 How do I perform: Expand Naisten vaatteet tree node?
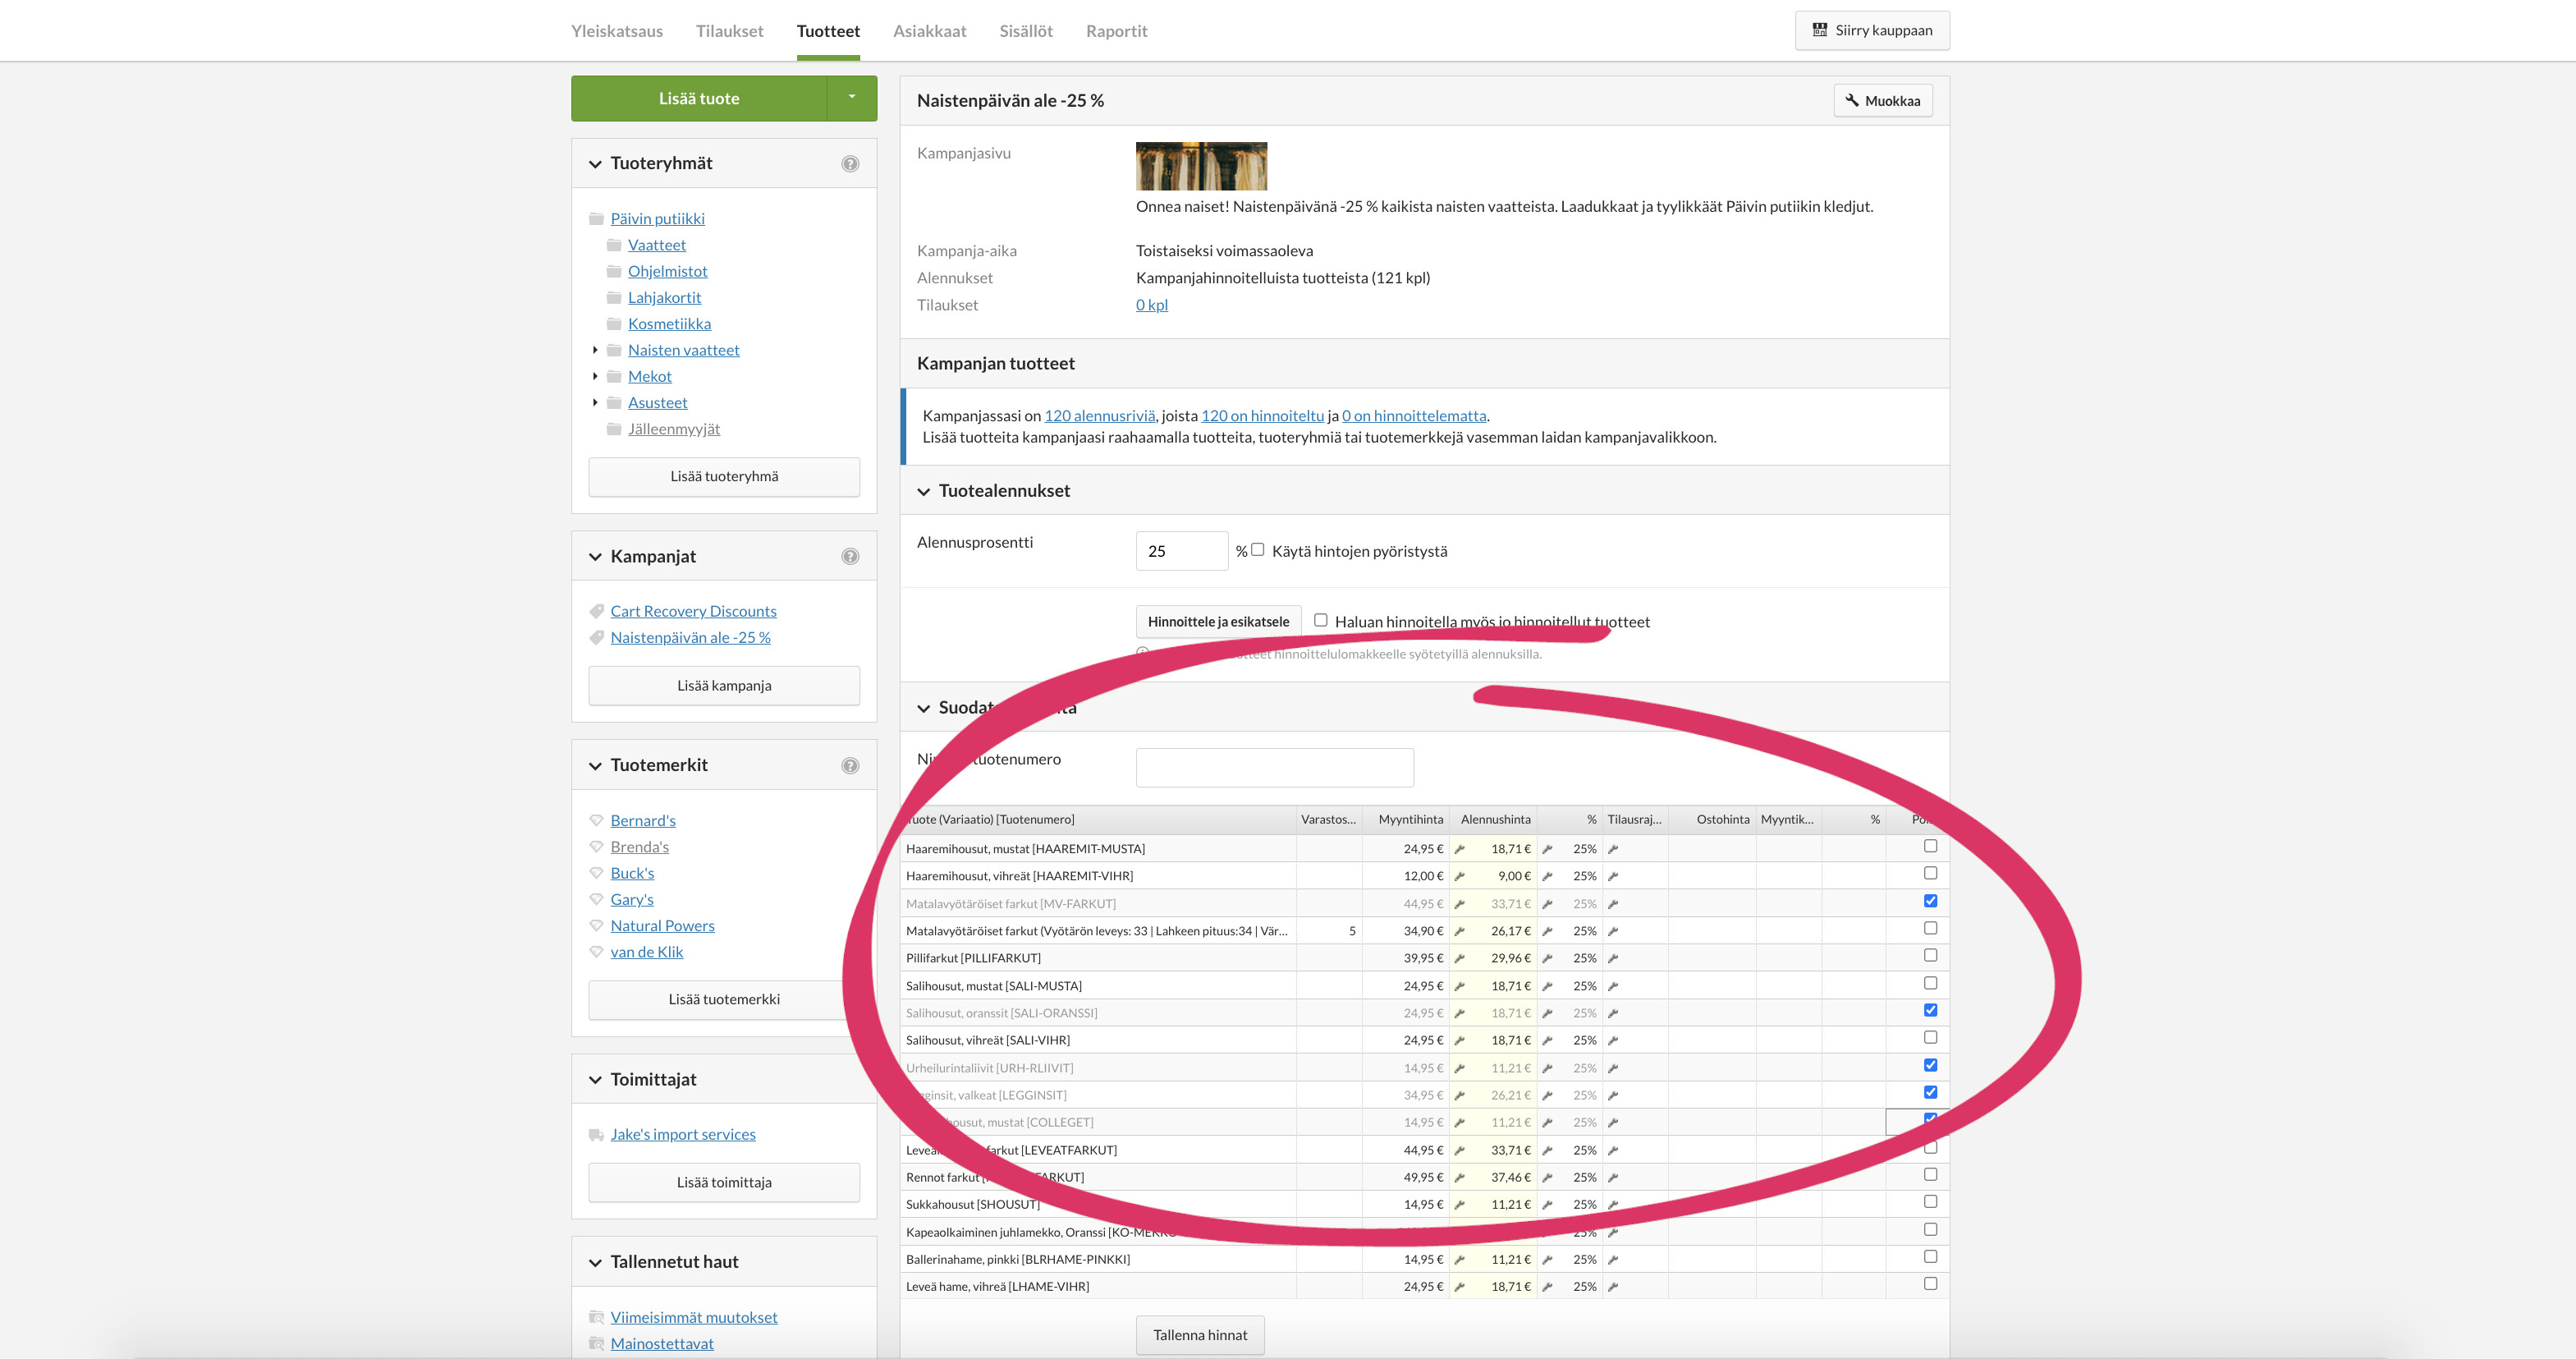coord(595,350)
